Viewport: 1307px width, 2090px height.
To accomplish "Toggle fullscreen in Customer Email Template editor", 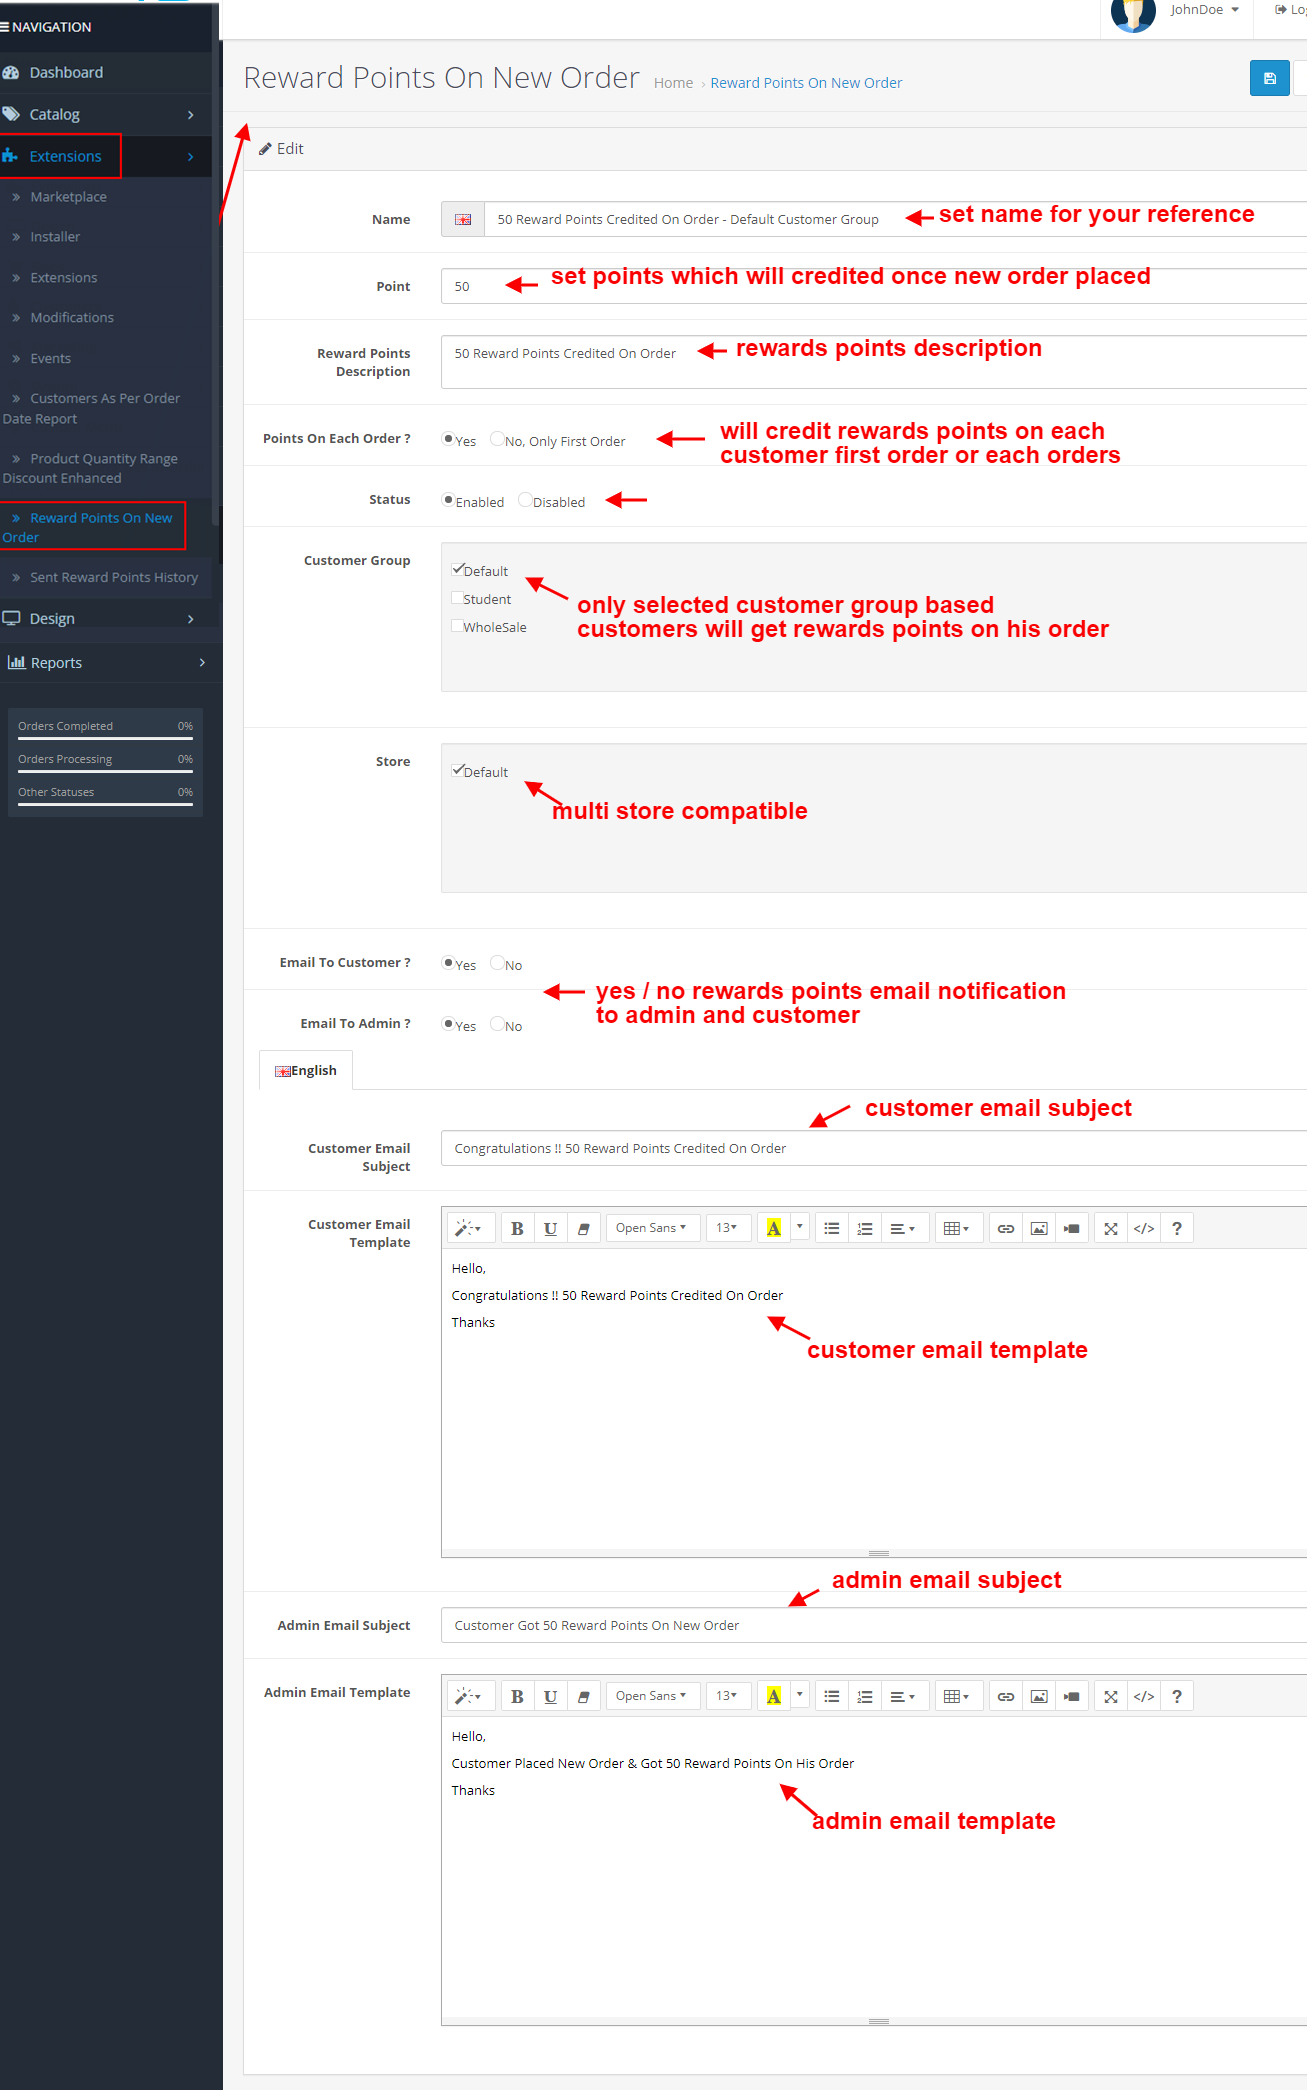I will click(x=1111, y=1228).
